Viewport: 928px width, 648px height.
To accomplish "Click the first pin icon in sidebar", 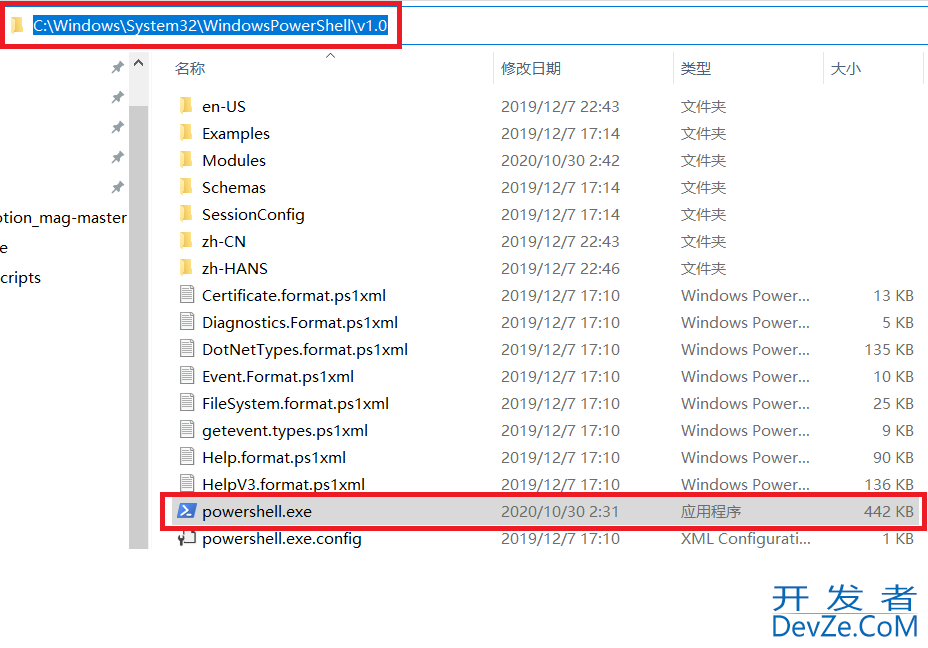I will (118, 67).
